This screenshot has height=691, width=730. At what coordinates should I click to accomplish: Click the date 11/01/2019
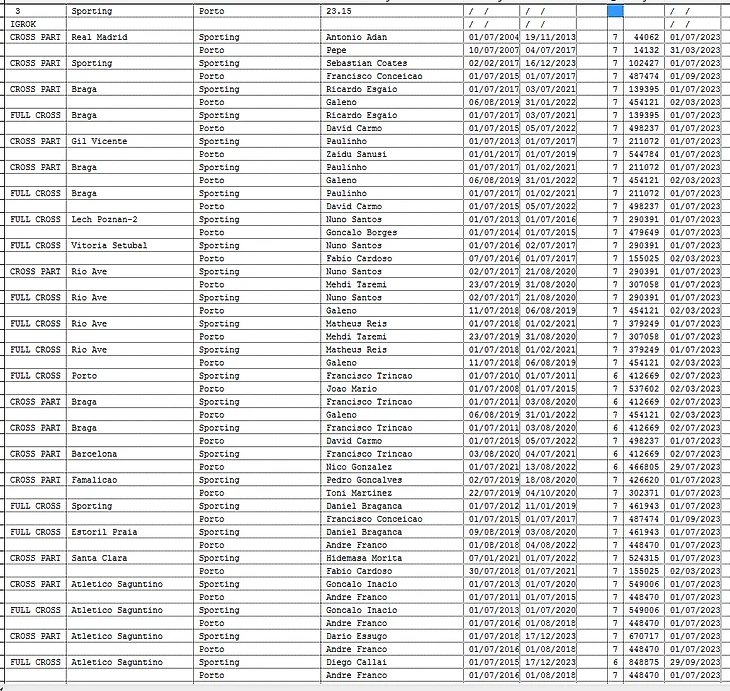click(550, 507)
